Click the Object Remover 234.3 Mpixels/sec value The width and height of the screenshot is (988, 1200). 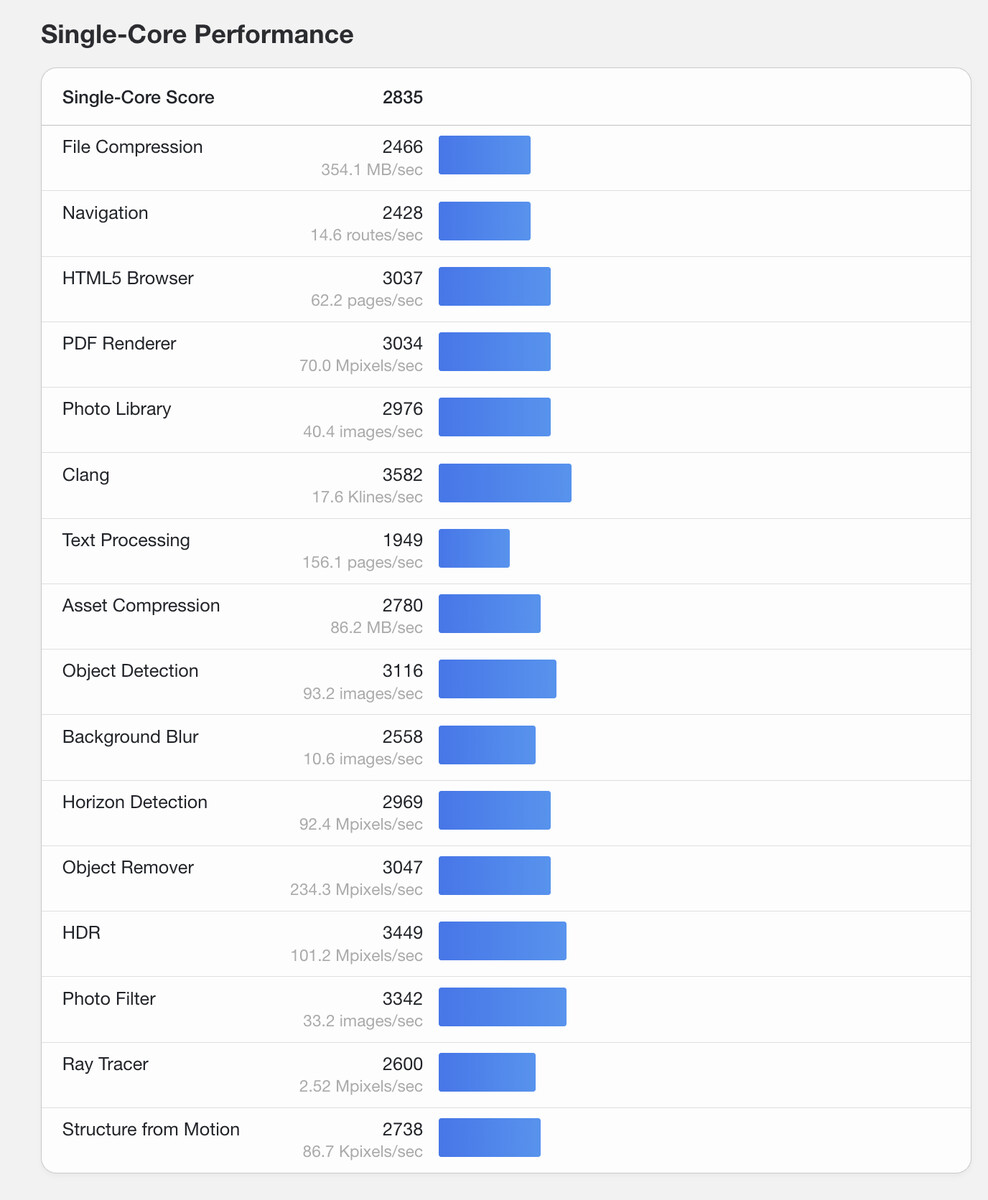click(x=357, y=890)
